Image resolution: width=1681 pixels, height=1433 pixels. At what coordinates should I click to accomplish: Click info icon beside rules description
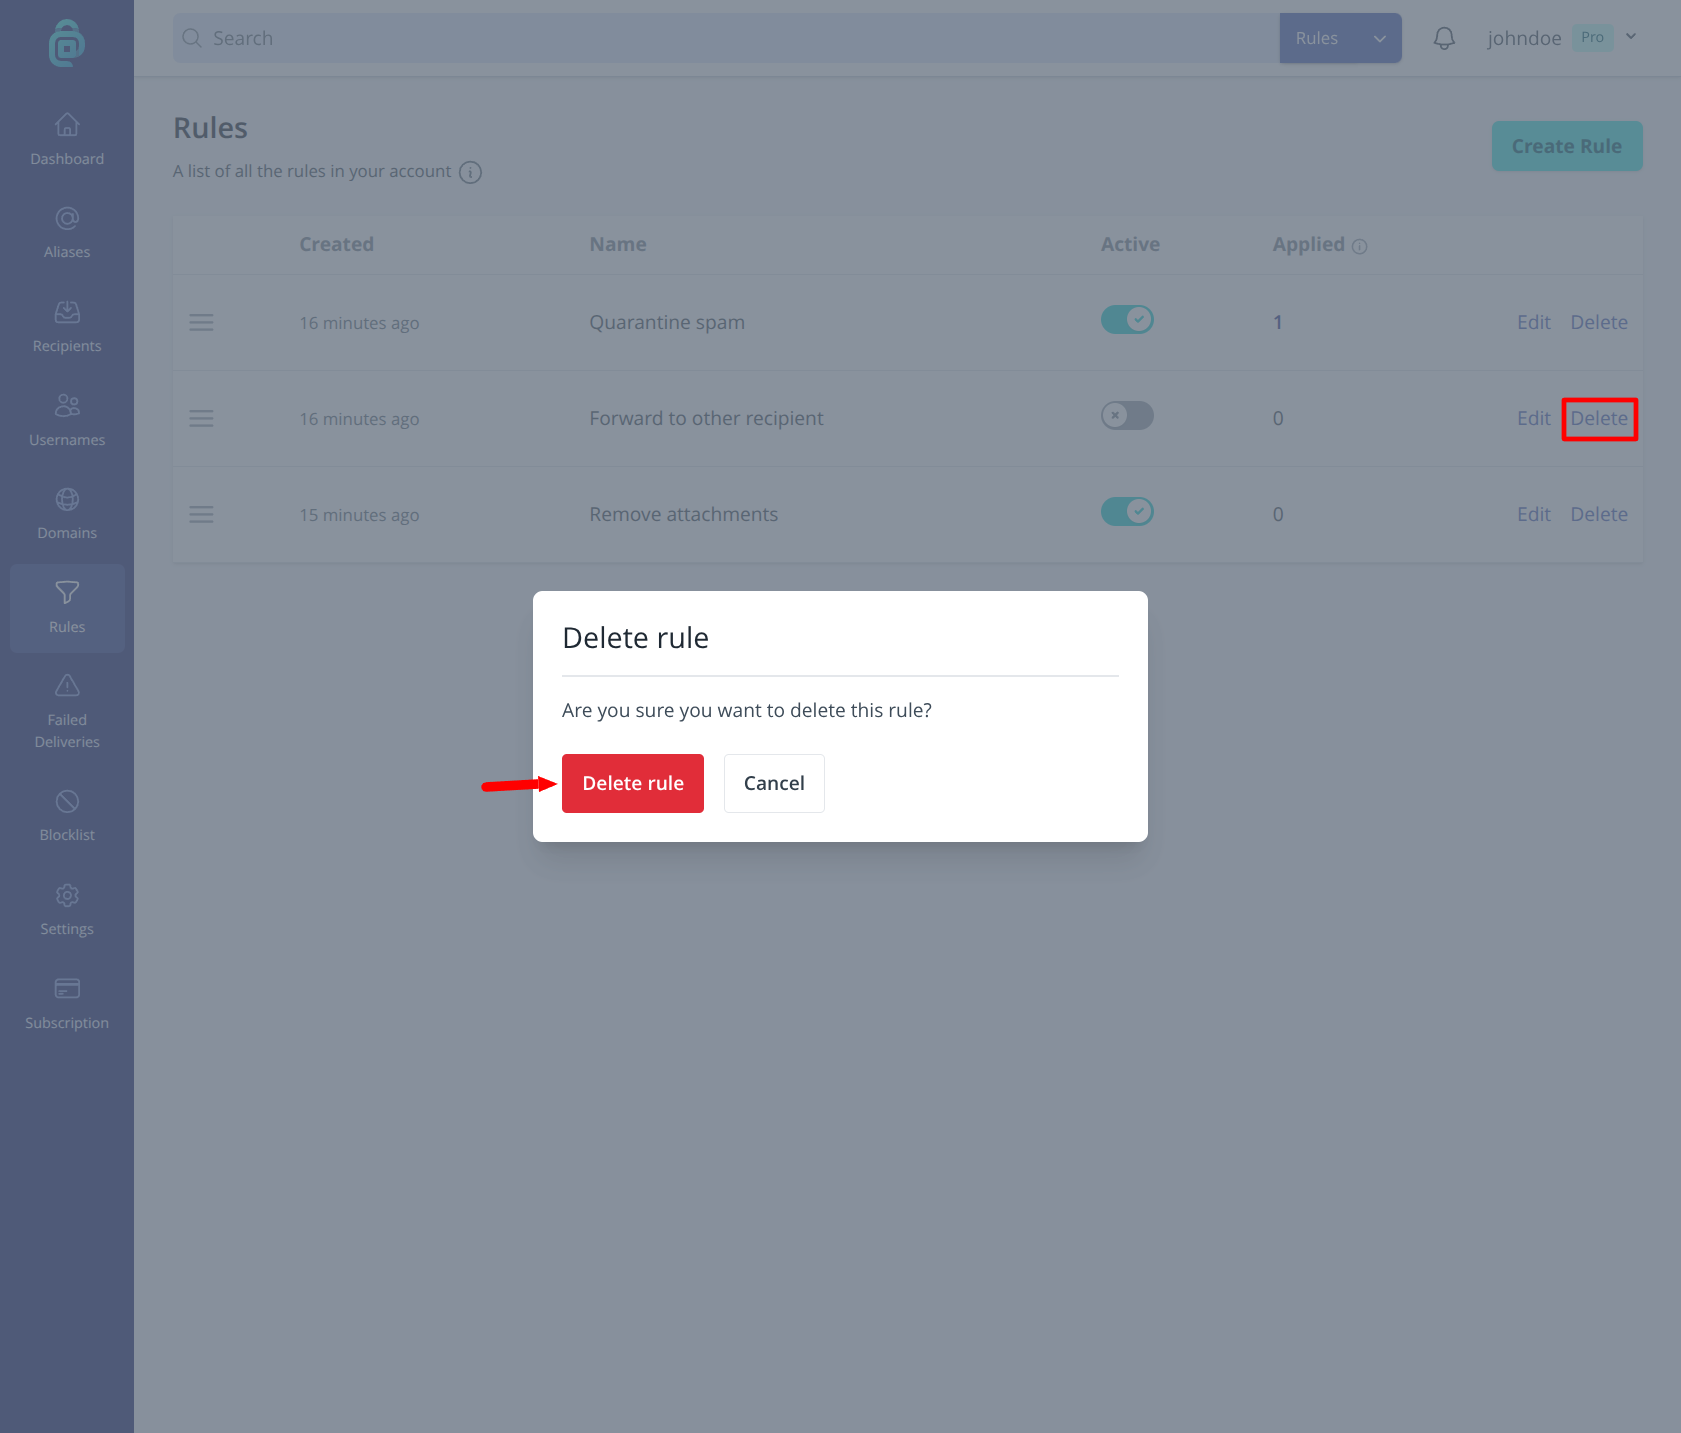click(470, 172)
